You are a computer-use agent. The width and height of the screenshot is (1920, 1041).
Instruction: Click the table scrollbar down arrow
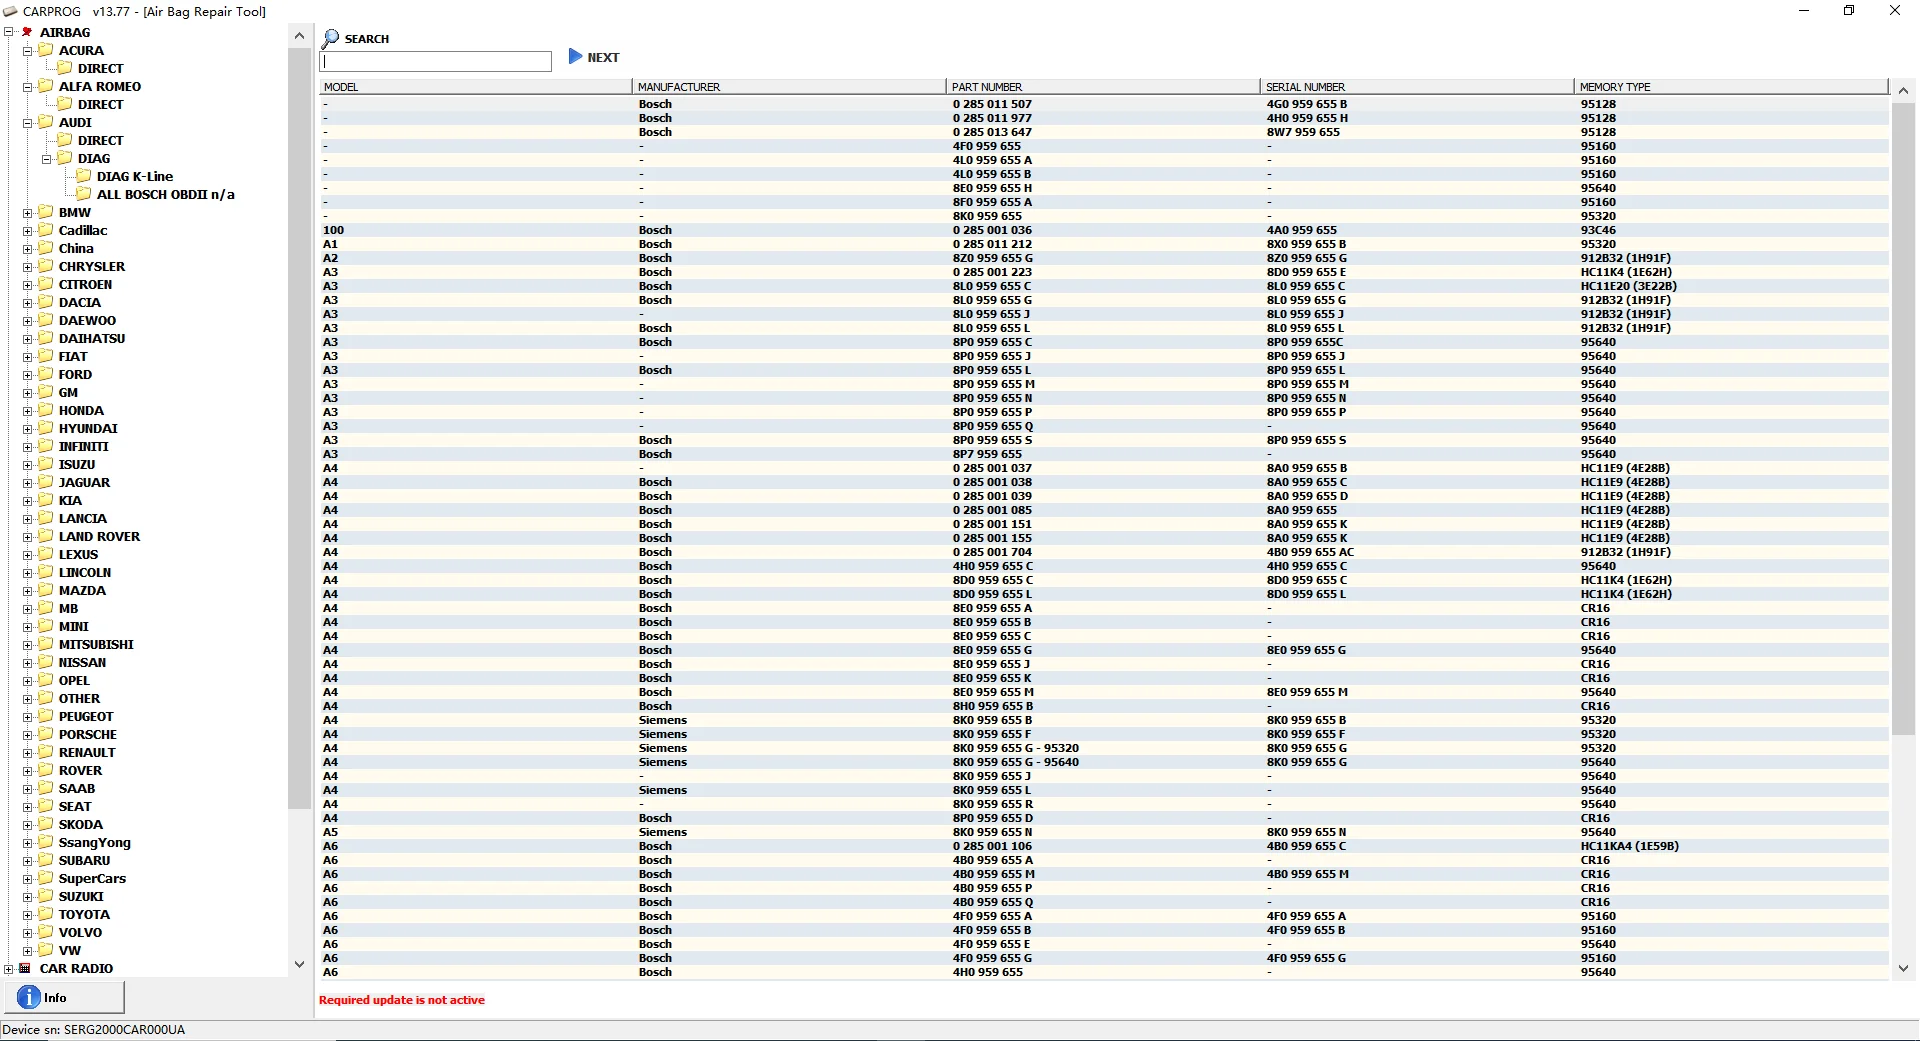click(1903, 968)
